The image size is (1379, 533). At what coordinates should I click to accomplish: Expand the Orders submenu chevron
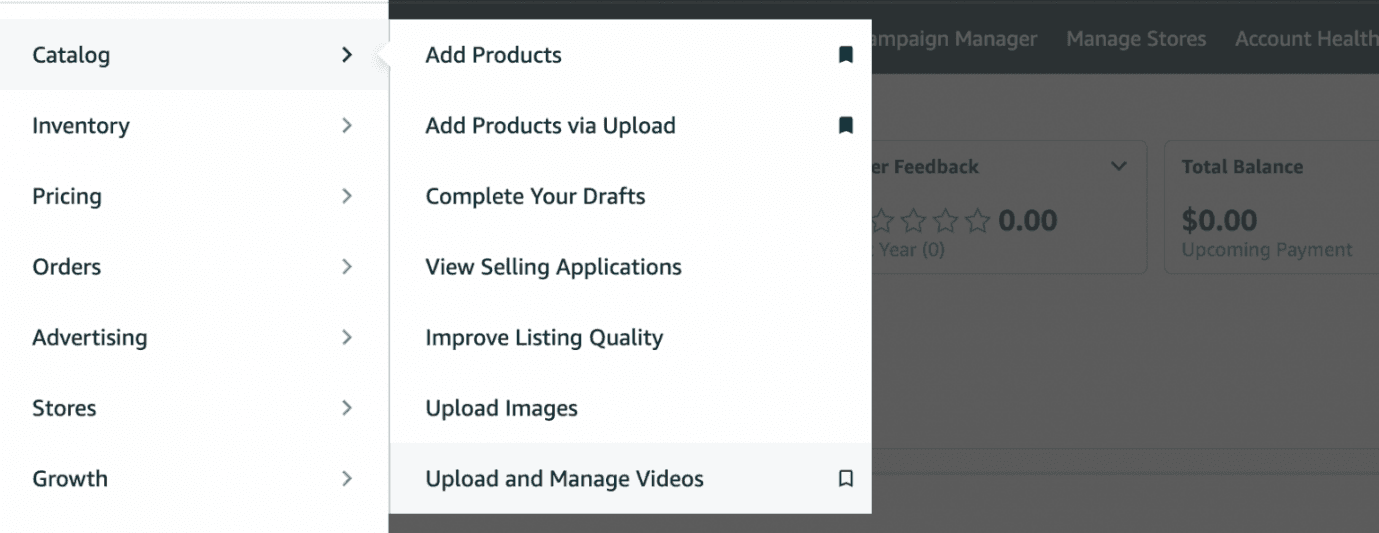[x=347, y=267]
